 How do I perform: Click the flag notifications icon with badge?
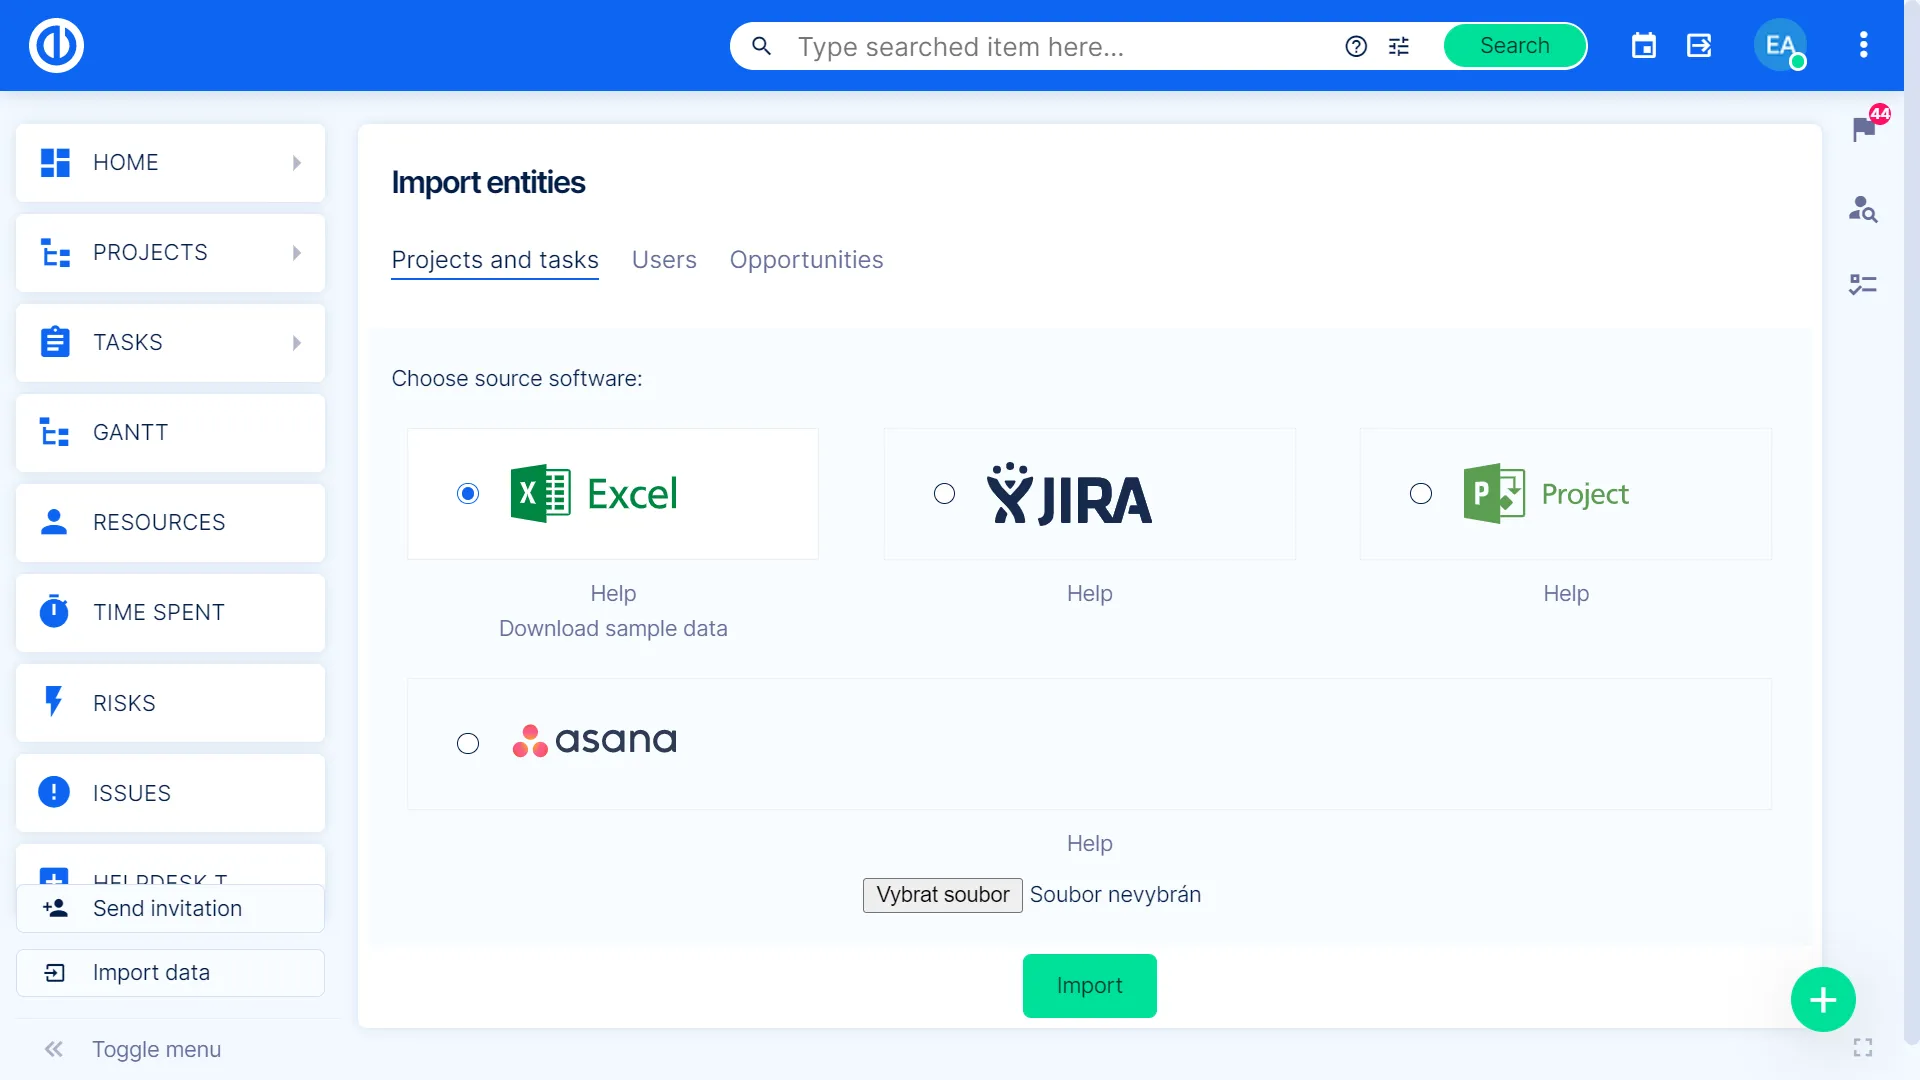1863,128
